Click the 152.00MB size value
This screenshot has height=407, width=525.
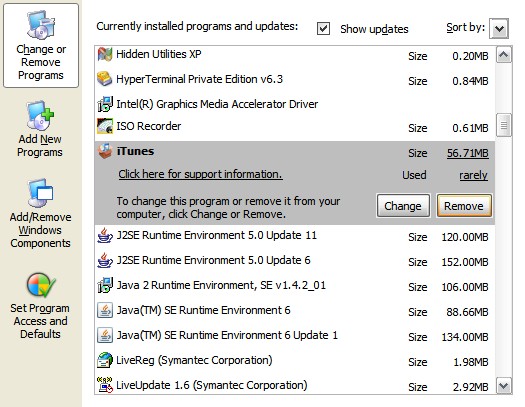click(x=465, y=262)
